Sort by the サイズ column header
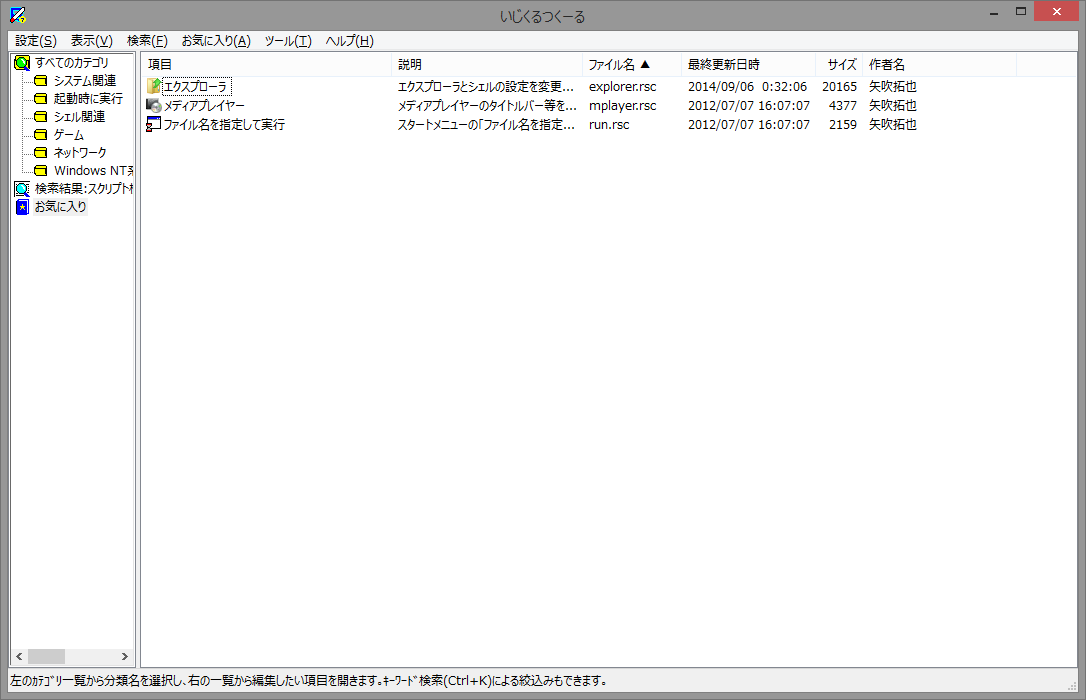1086x700 pixels. (x=839, y=64)
